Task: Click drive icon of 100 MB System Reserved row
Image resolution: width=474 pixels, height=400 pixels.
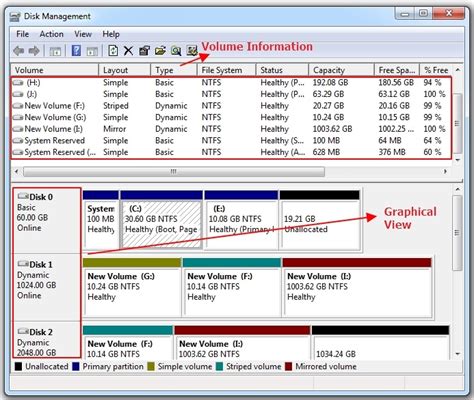Action: (18, 141)
